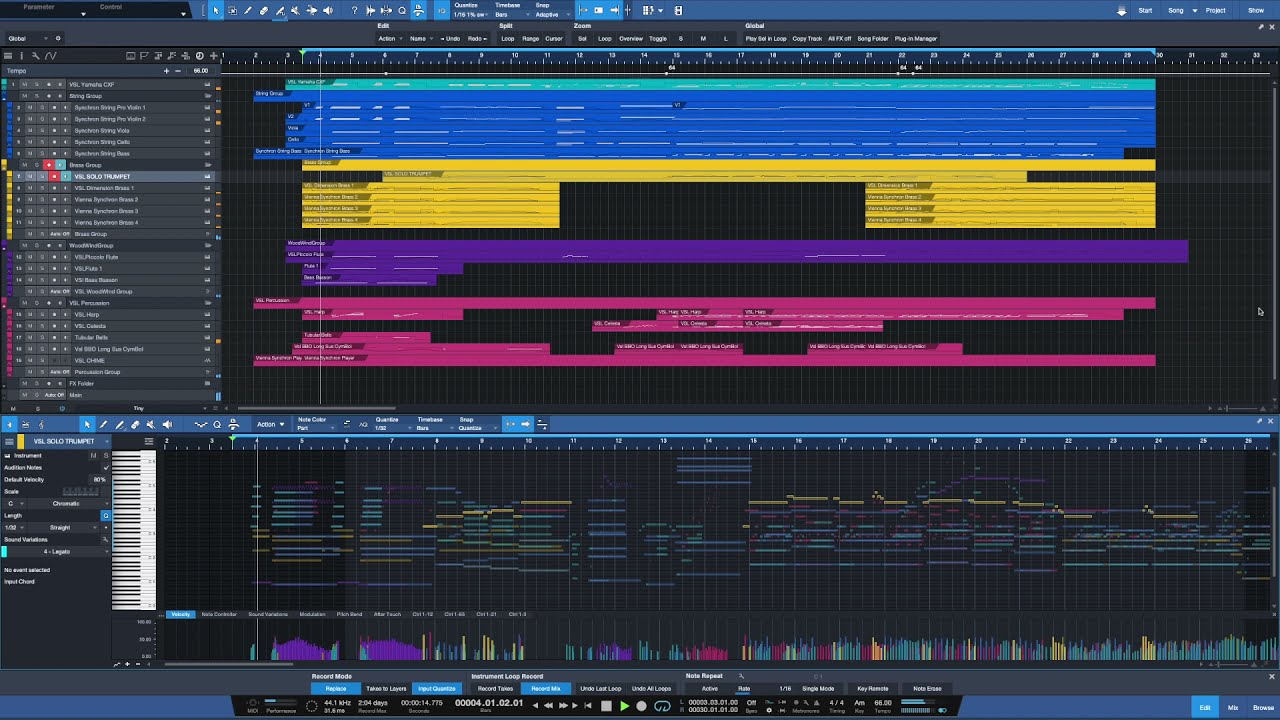Switch to the Velocity automation tab
Screen dimensions: 1280x720
click(181, 614)
